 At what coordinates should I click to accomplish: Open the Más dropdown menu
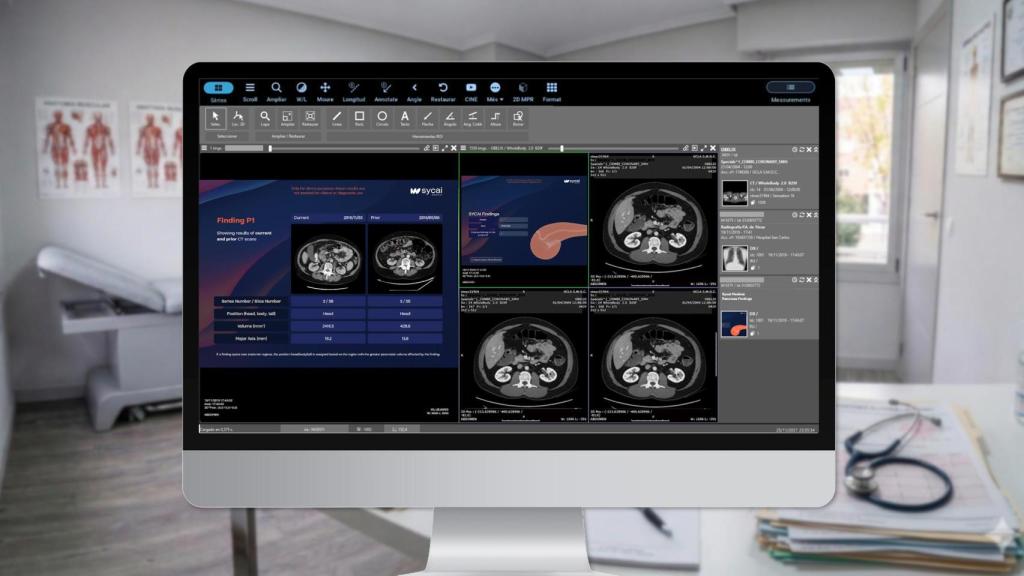[495, 91]
